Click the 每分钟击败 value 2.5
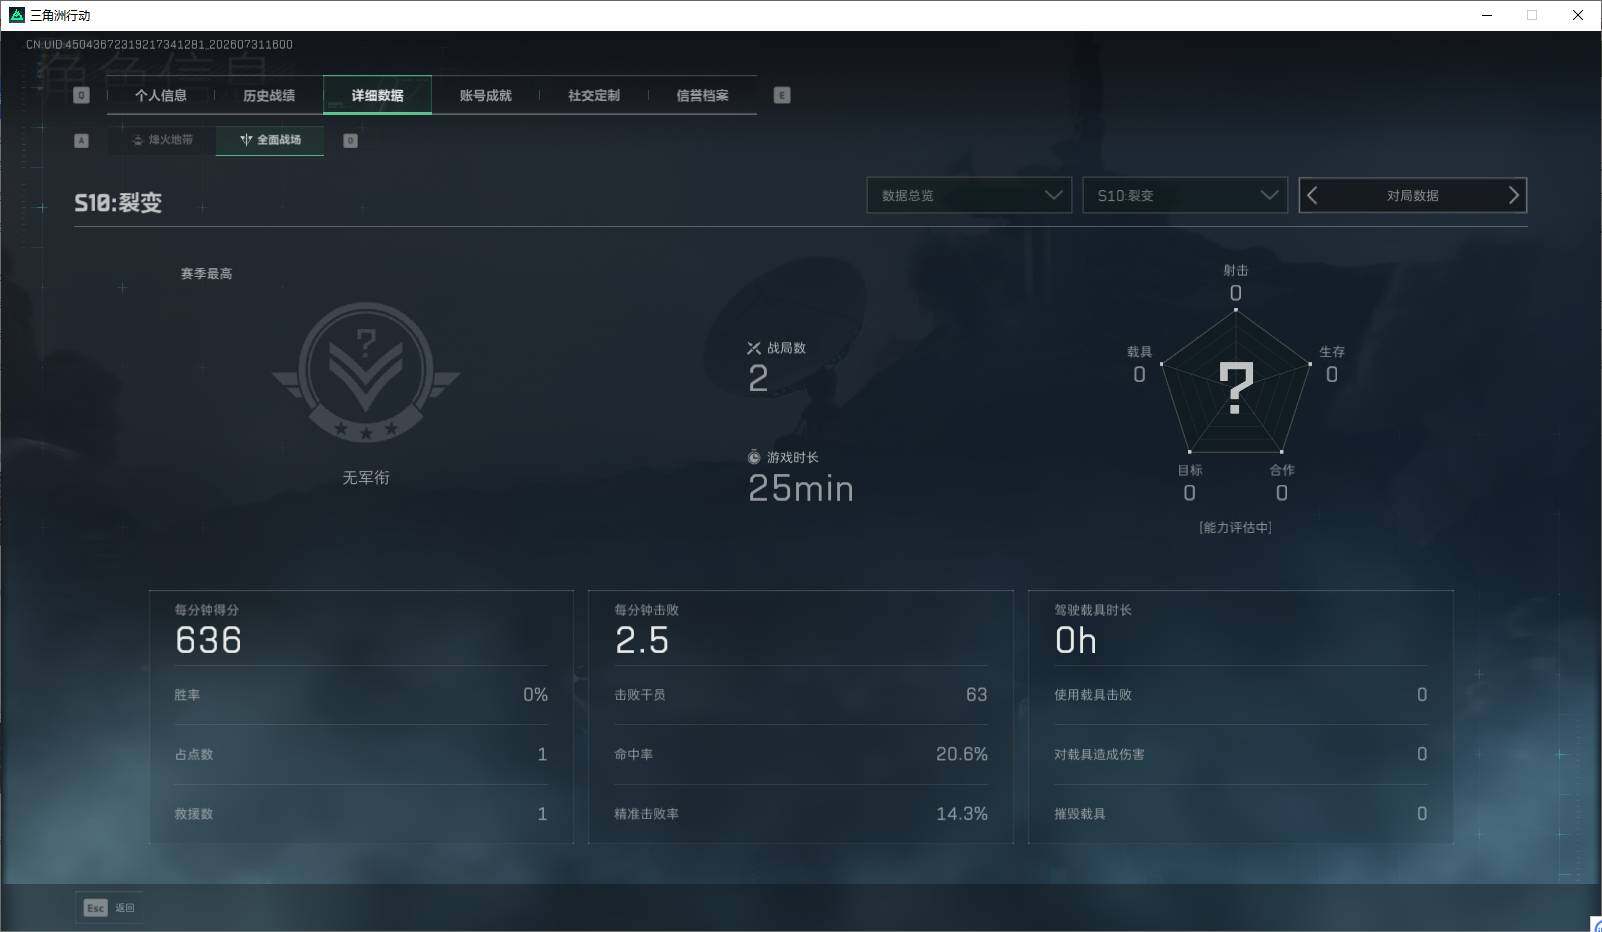This screenshot has width=1602, height=932. point(642,640)
